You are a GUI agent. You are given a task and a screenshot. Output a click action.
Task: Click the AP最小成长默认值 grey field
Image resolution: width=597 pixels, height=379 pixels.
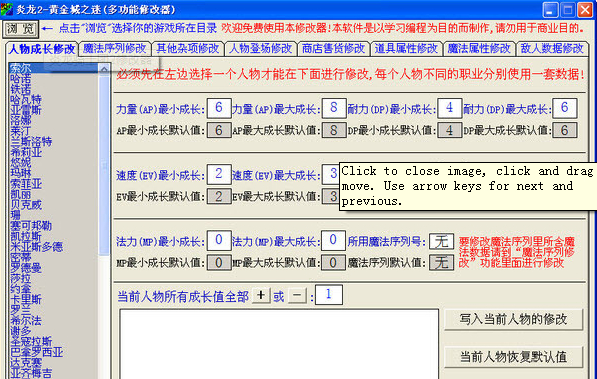coord(219,130)
